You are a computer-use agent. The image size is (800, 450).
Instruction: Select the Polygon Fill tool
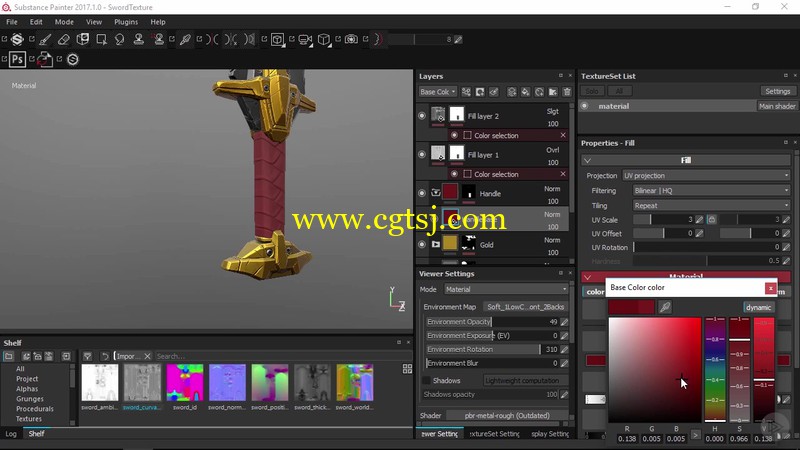click(x=102, y=39)
